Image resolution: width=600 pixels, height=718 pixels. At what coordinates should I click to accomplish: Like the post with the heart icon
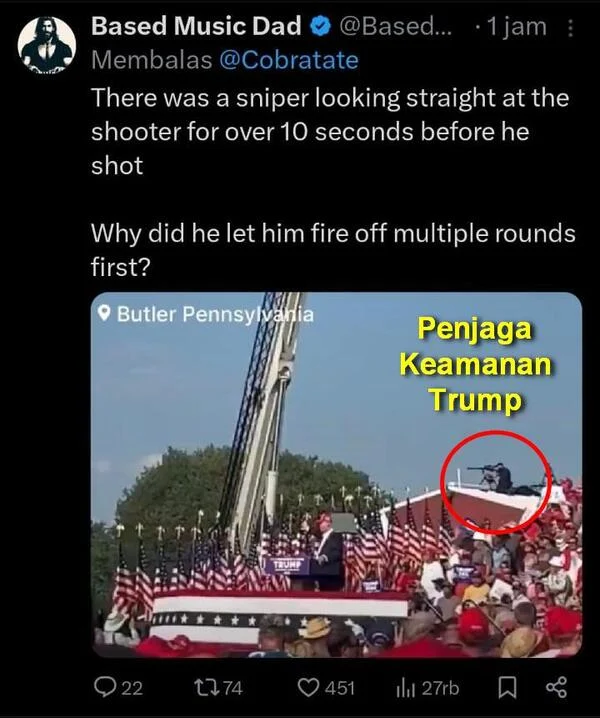click(x=309, y=687)
